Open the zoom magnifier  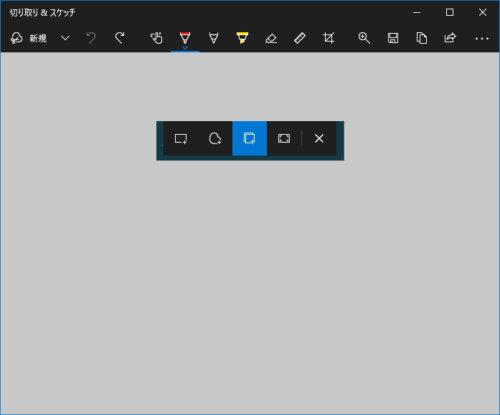364,38
